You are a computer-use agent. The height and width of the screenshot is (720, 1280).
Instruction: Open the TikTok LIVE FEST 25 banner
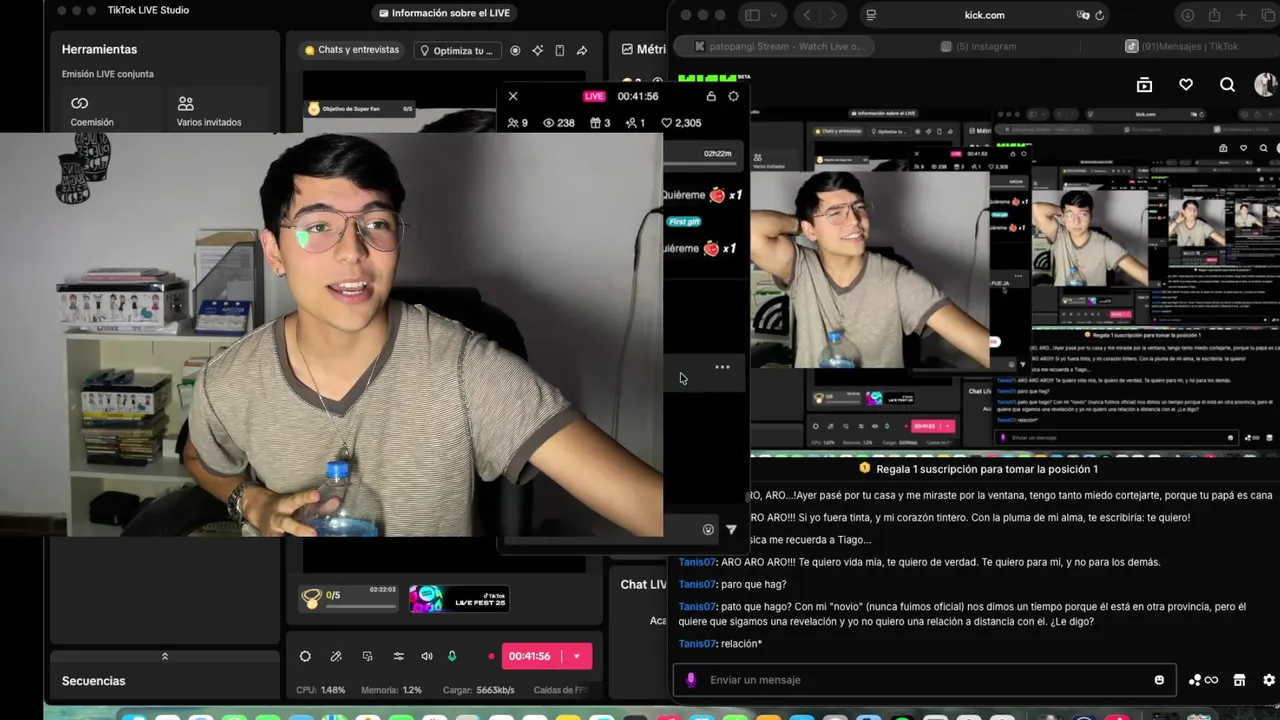click(459, 599)
